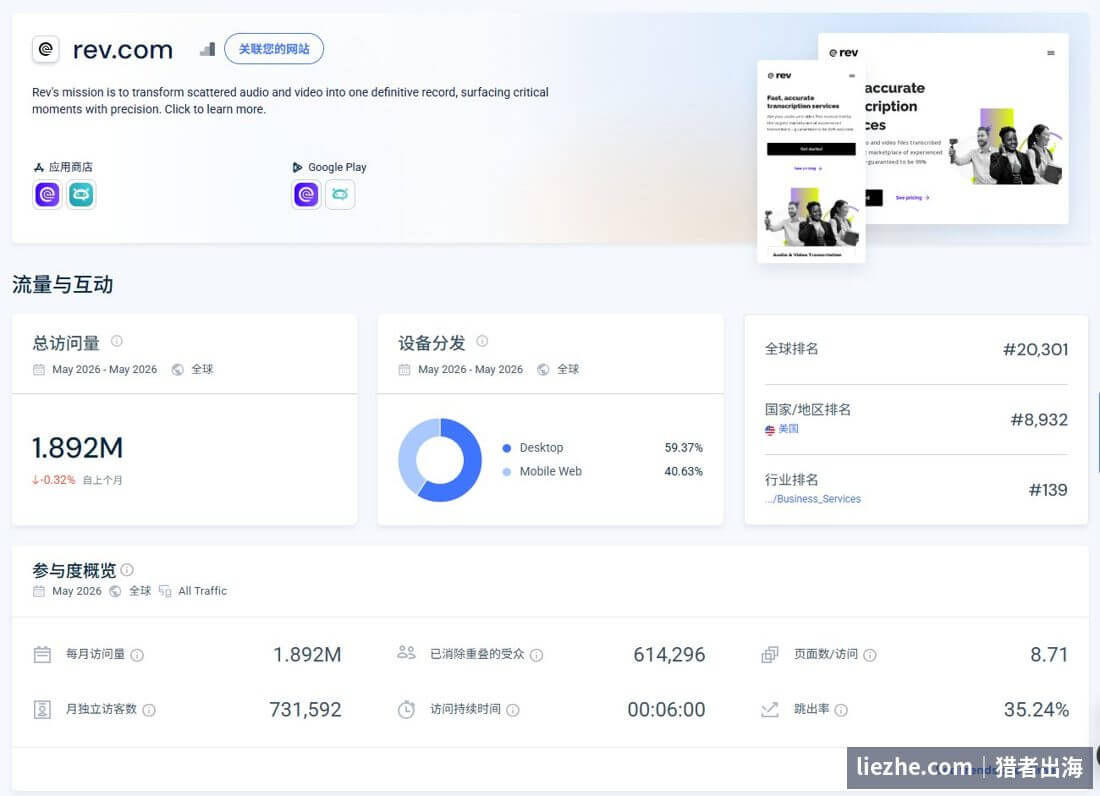Click the -0.32% change indicator

coord(54,480)
